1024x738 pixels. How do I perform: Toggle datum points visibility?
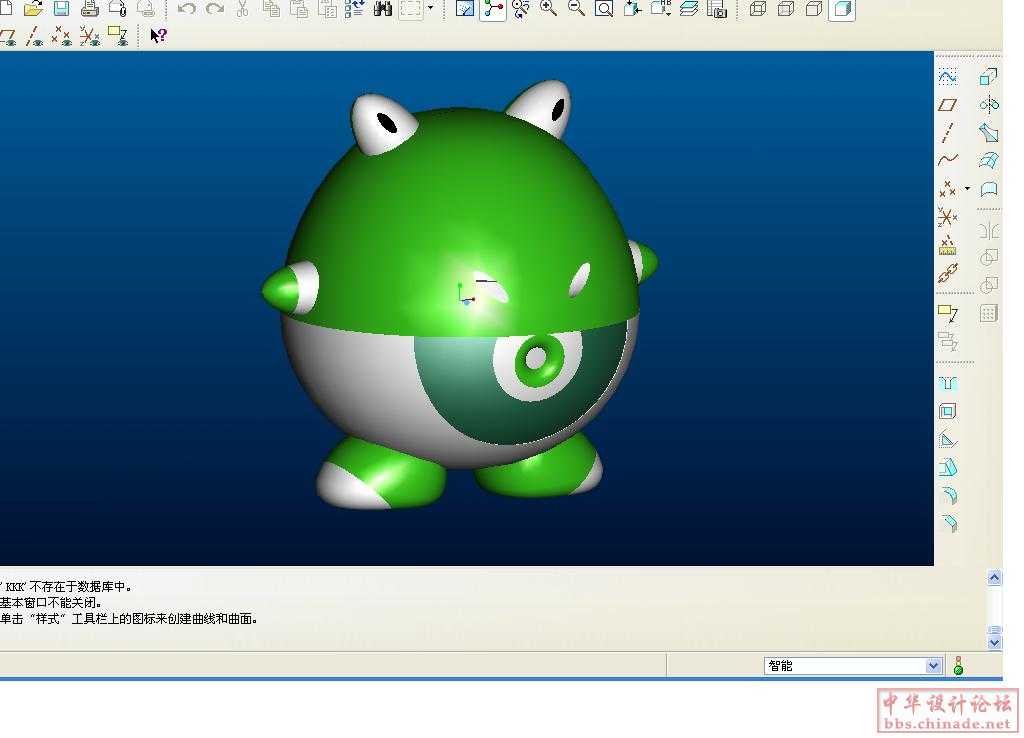click(x=61, y=36)
